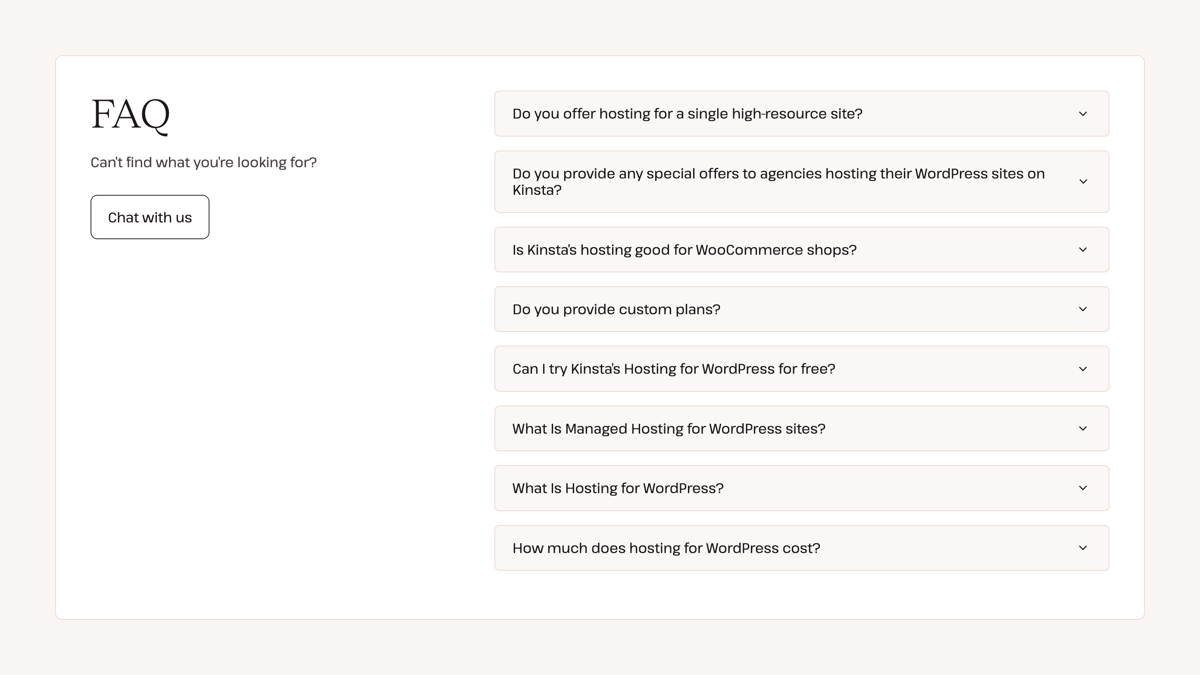Expand the chevron on the single high-resource site question
Viewport: 1200px width, 675px height.
click(1082, 113)
